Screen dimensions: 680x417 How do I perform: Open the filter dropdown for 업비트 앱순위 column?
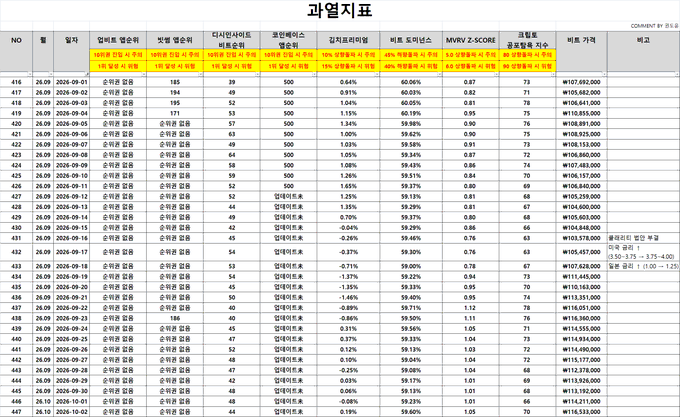click(144, 75)
